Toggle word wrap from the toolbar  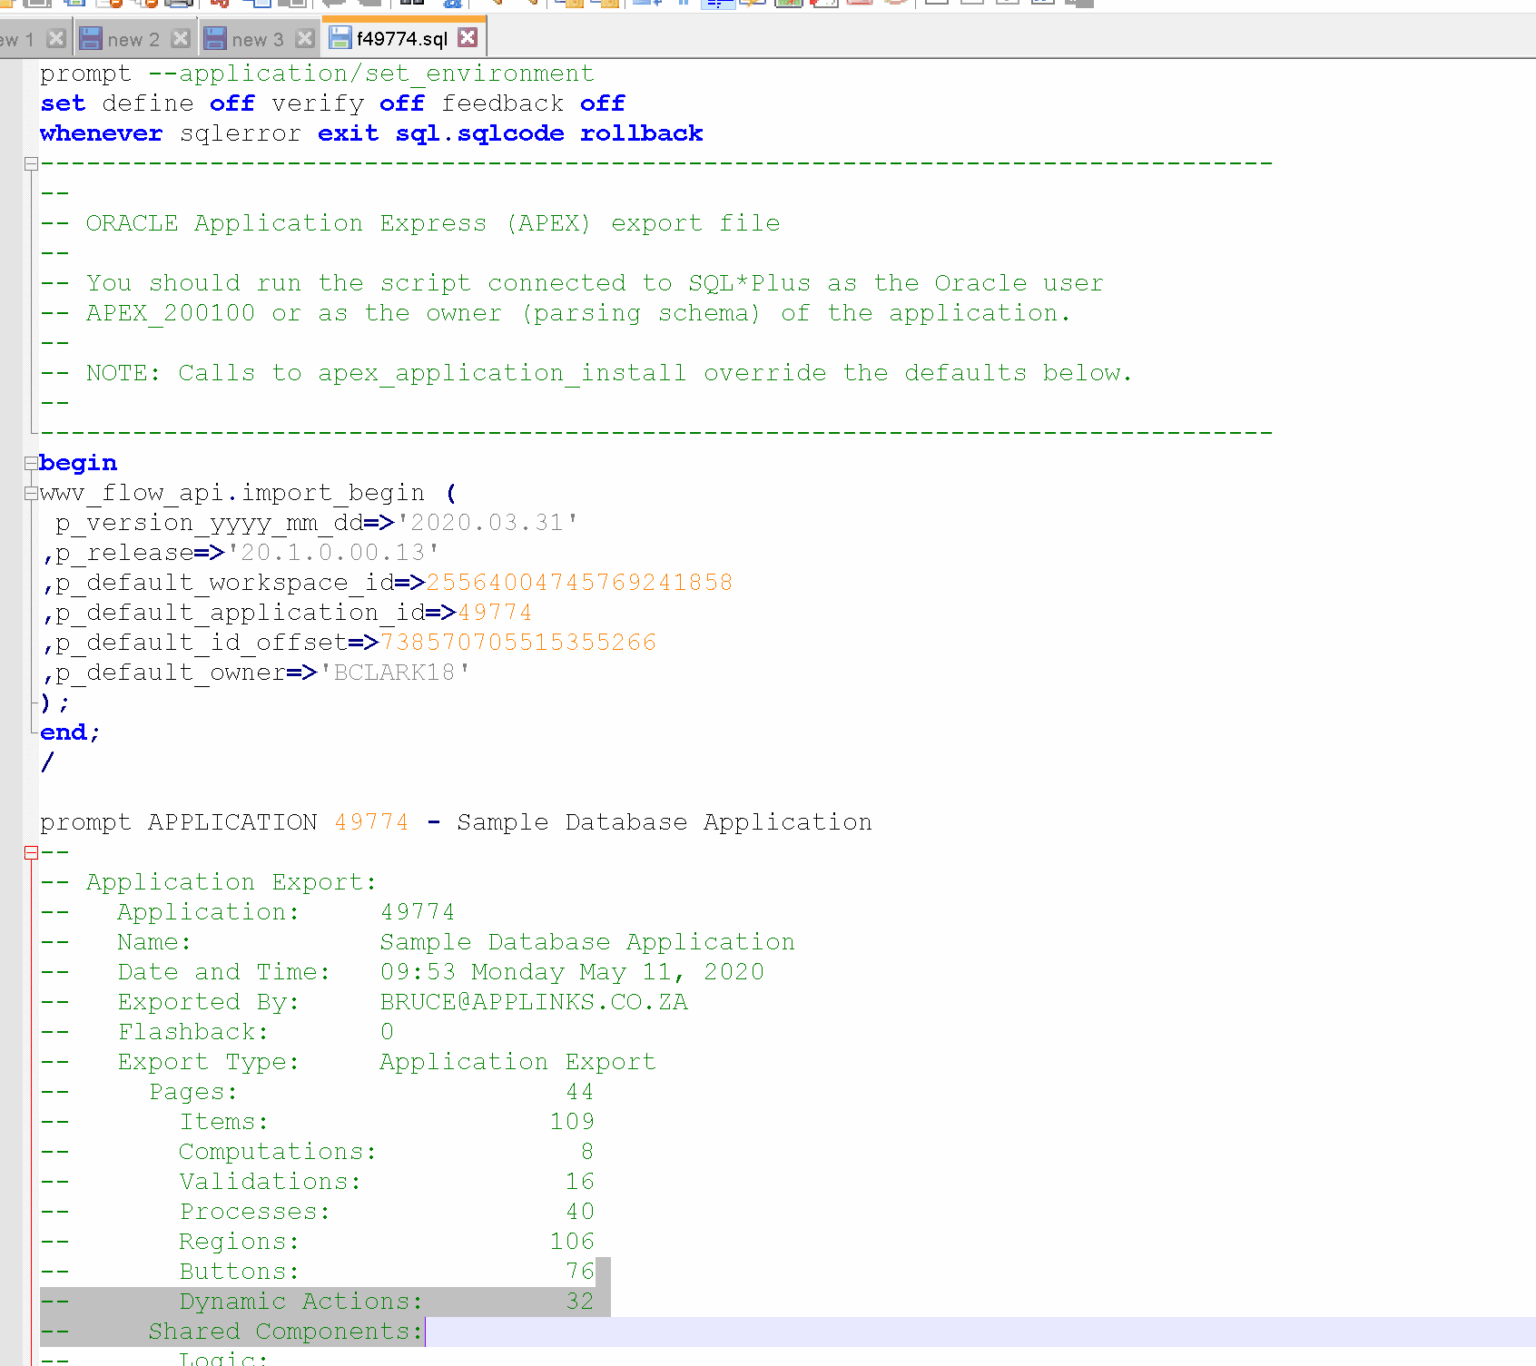[718, 6]
